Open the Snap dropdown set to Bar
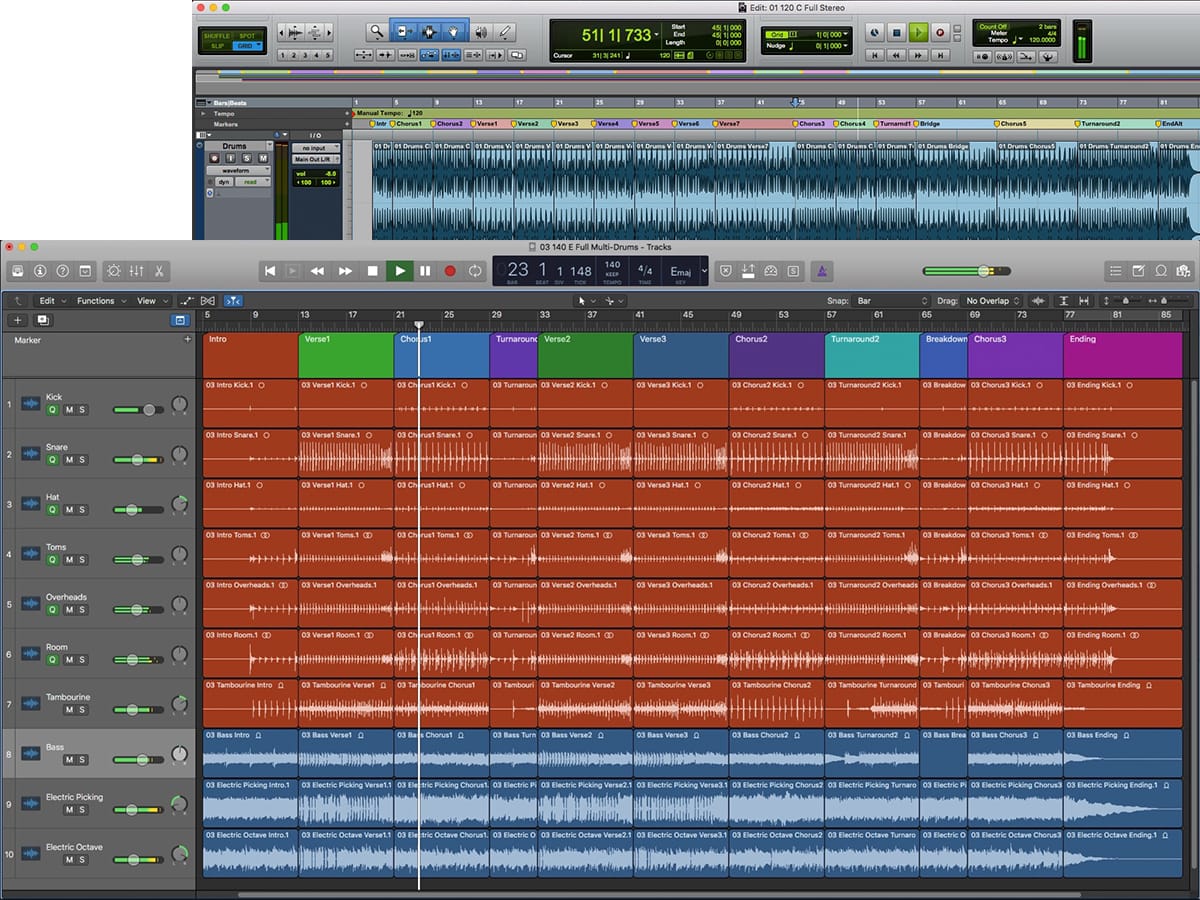1200x900 pixels. click(892, 300)
